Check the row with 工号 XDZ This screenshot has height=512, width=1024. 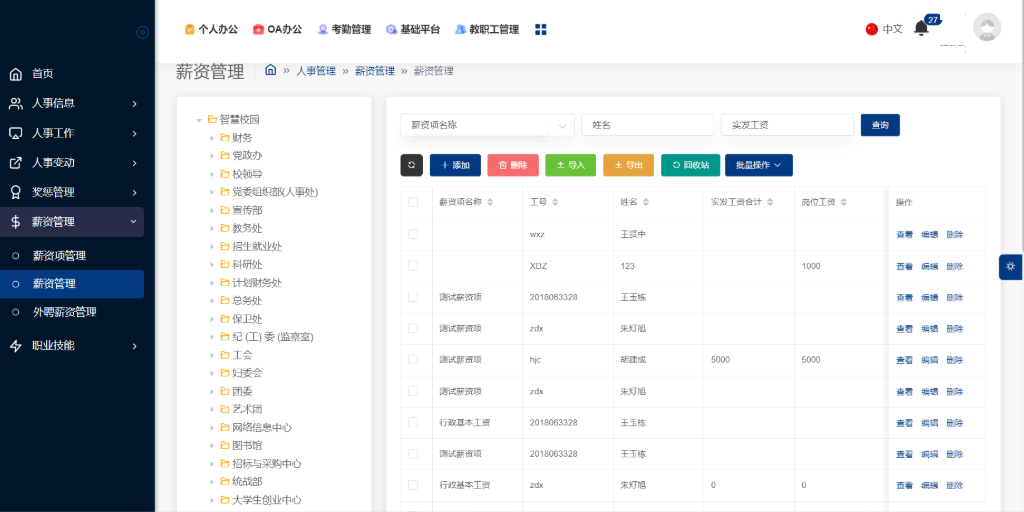(413, 265)
